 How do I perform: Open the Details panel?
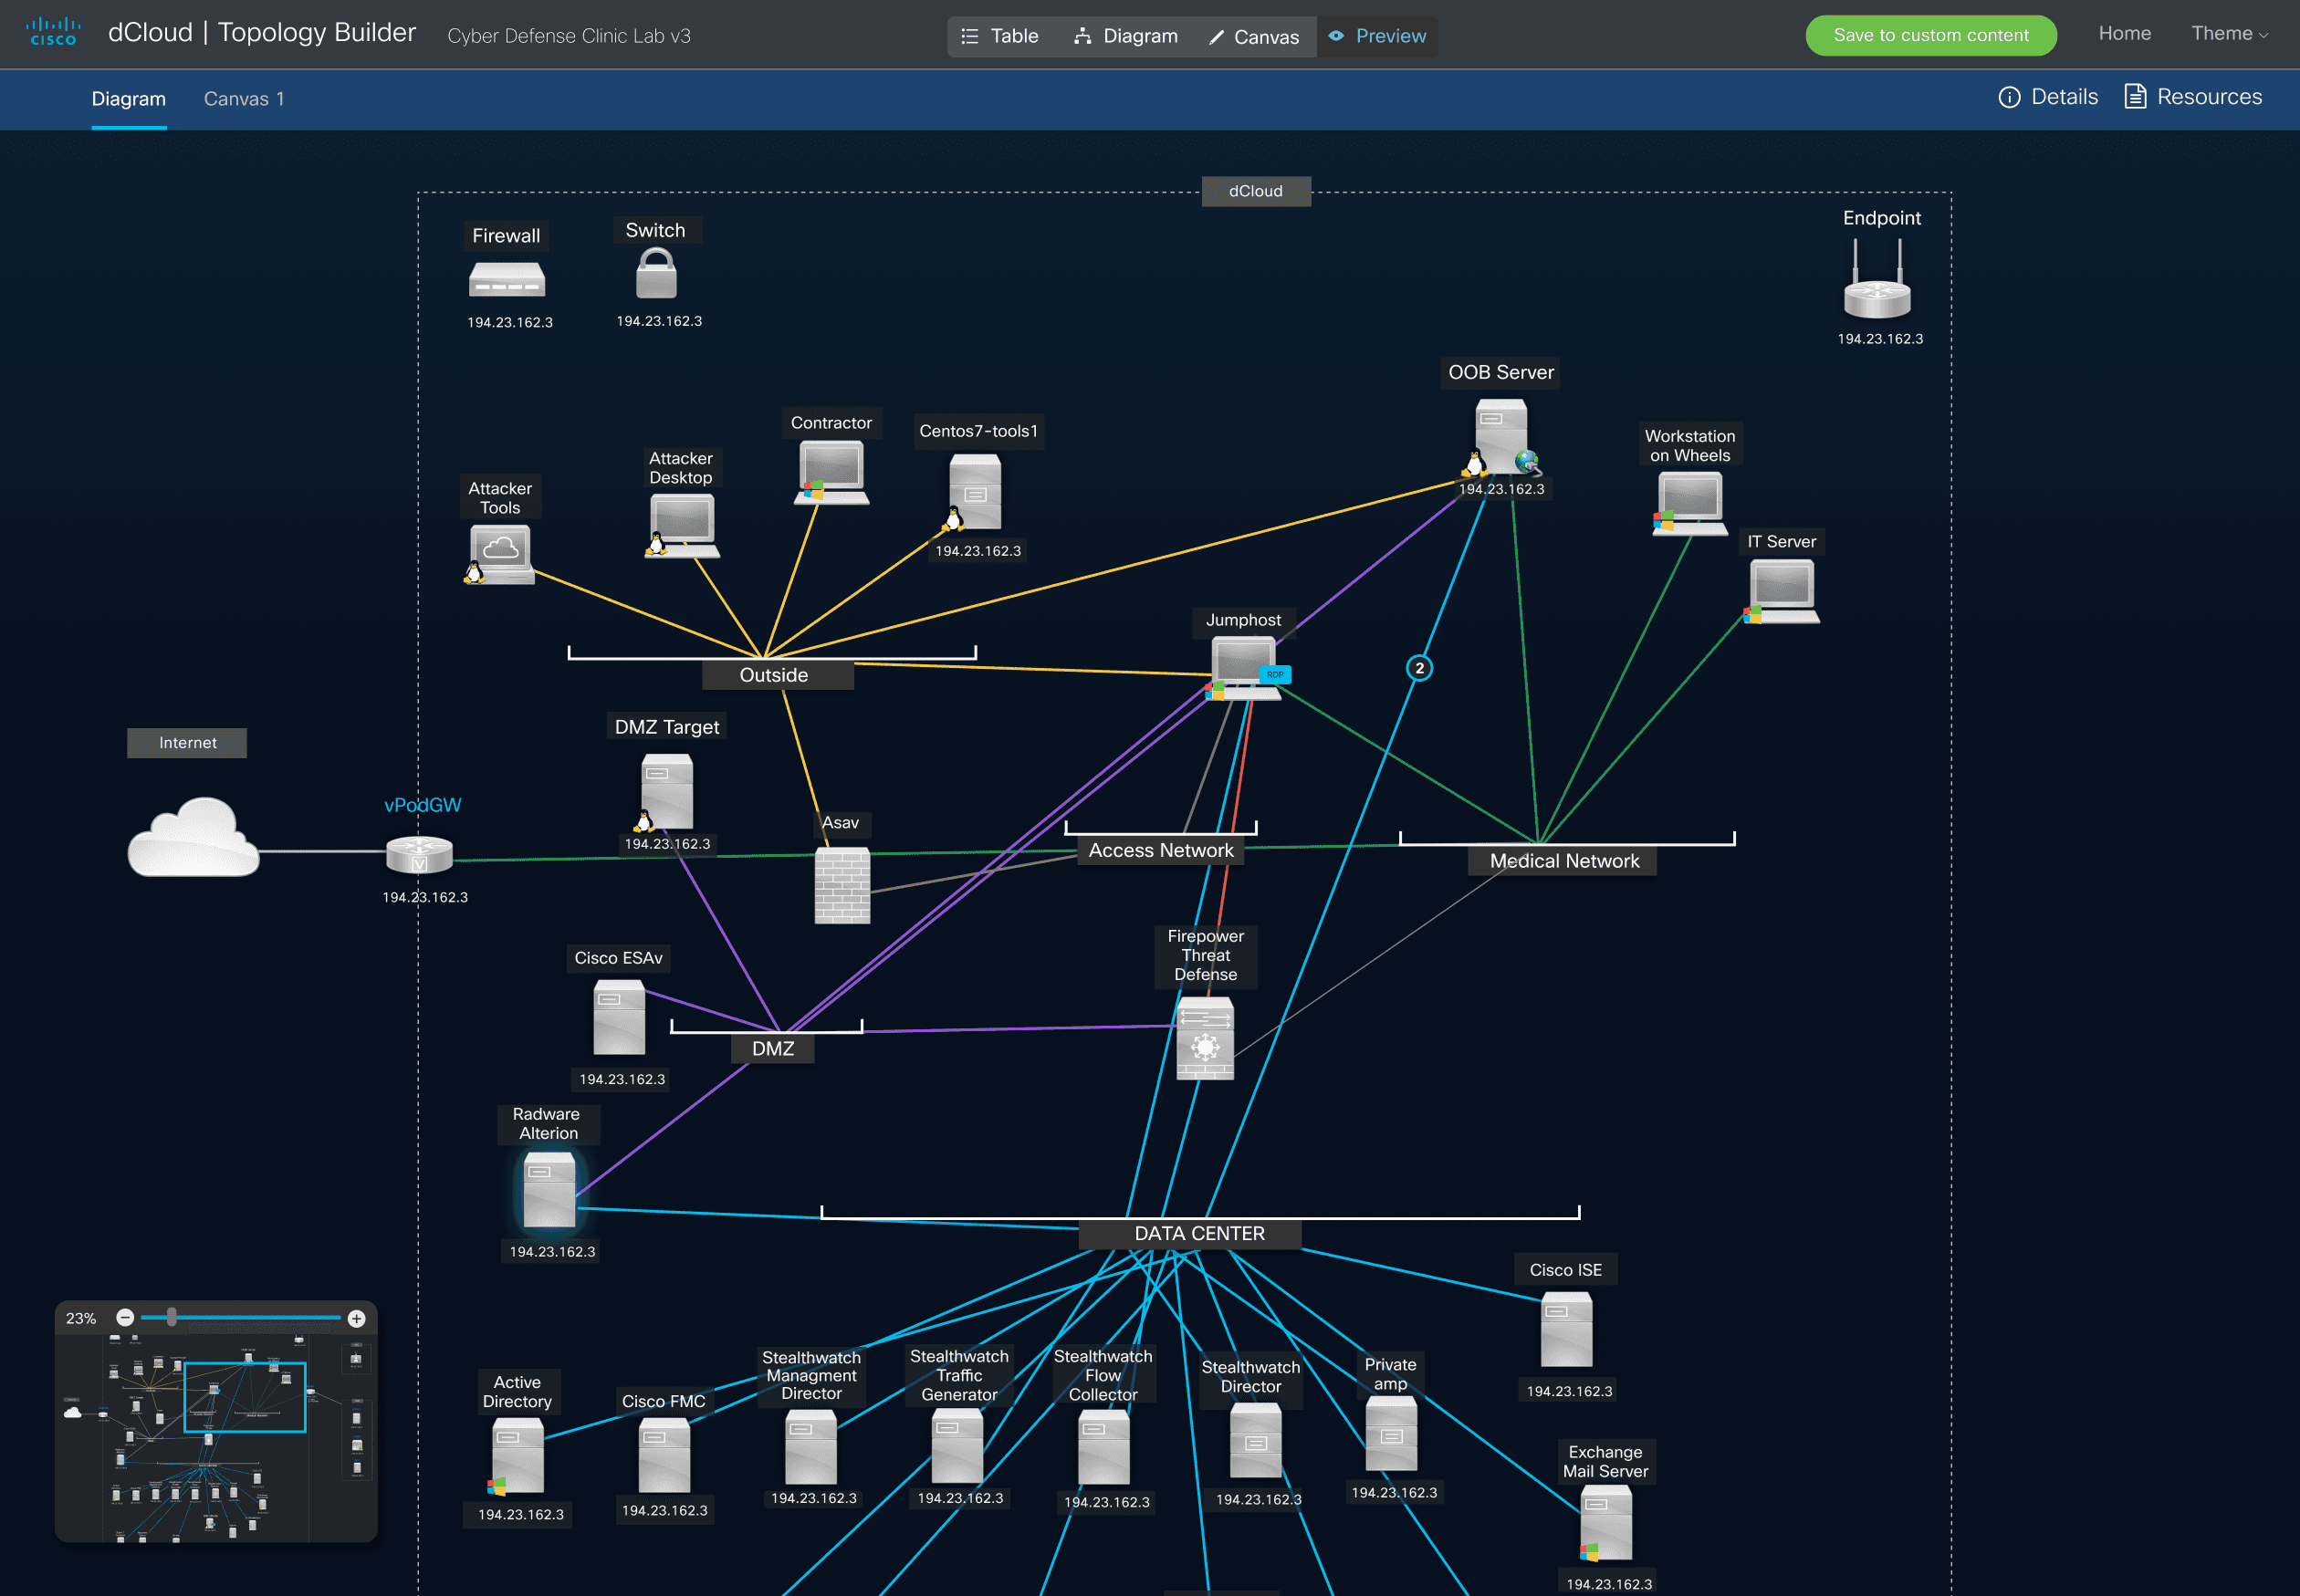(x=2048, y=97)
